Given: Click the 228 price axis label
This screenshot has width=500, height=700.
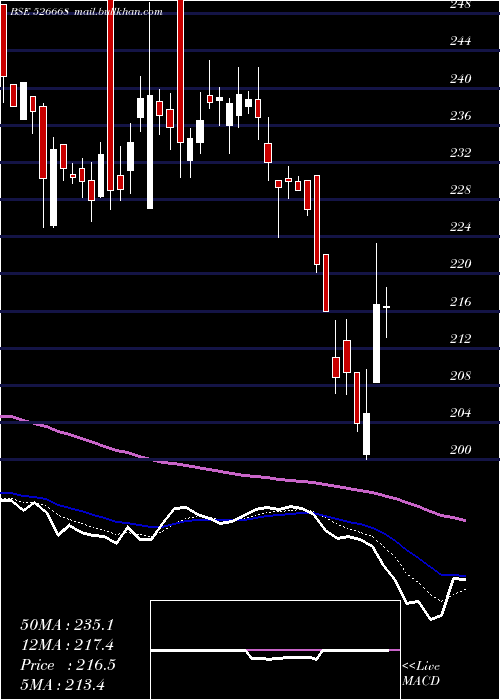Looking at the screenshot, I should pyautogui.click(x=460, y=190).
